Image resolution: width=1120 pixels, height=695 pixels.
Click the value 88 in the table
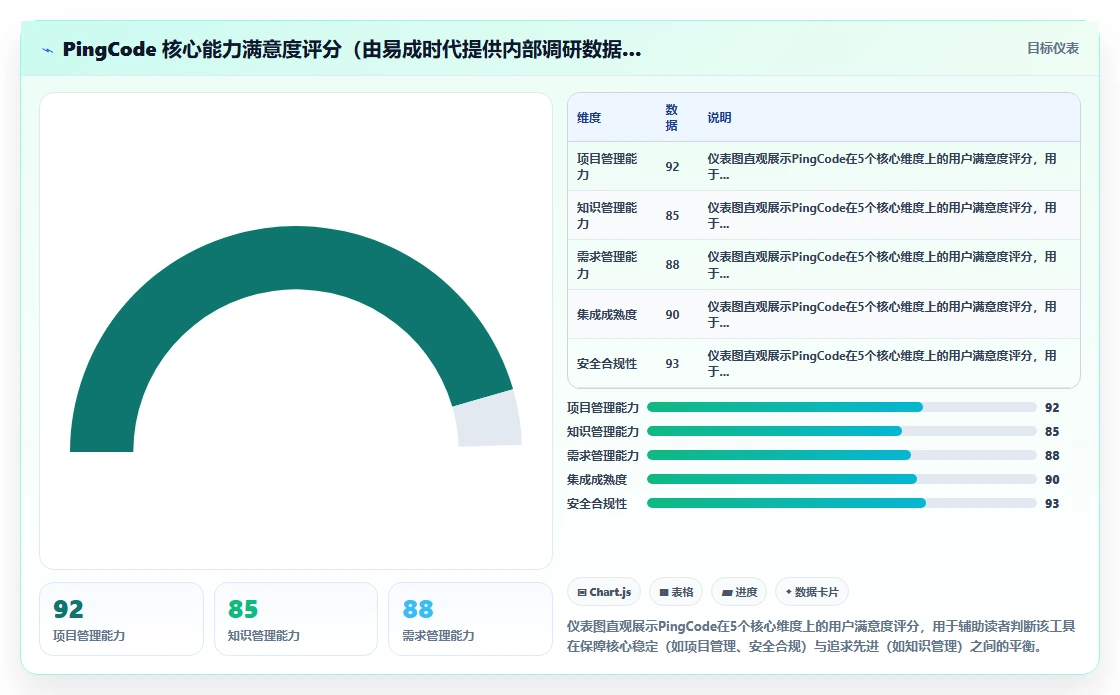[x=672, y=264]
